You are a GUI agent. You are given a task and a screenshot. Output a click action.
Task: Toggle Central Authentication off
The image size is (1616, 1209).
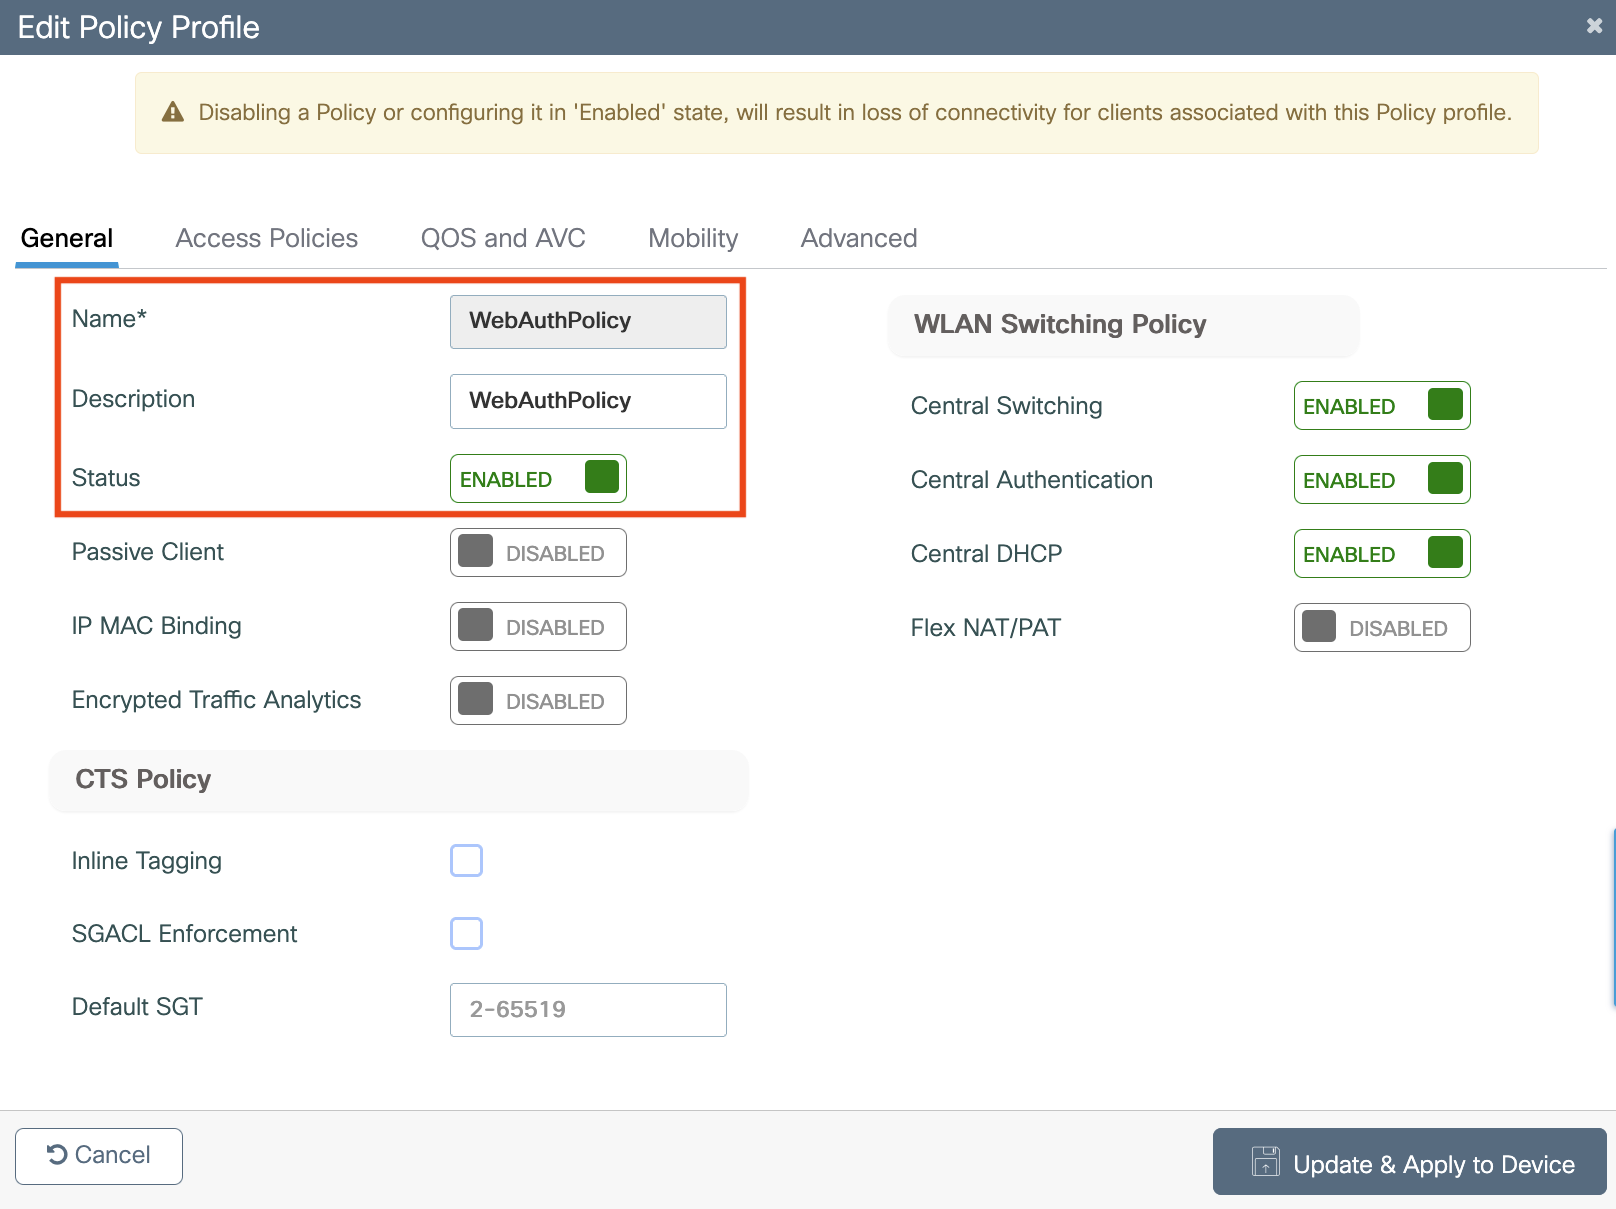pyautogui.click(x=1381, y=480)
